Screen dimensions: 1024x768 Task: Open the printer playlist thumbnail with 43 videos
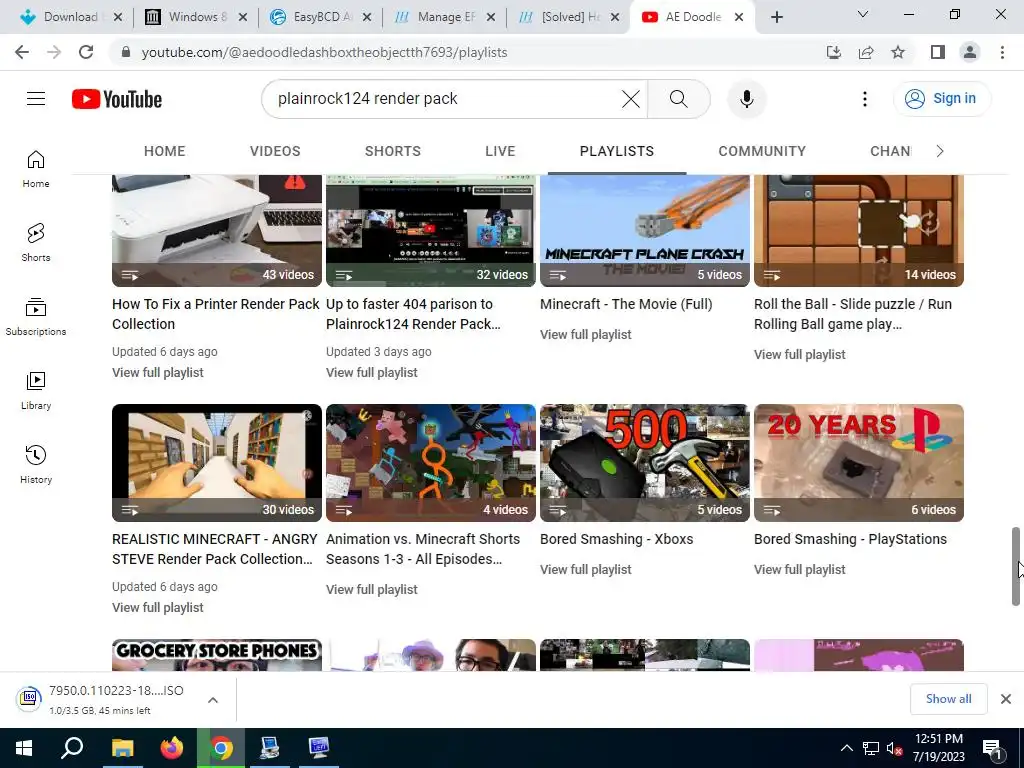pyautogui.click(x=217, y=231)
